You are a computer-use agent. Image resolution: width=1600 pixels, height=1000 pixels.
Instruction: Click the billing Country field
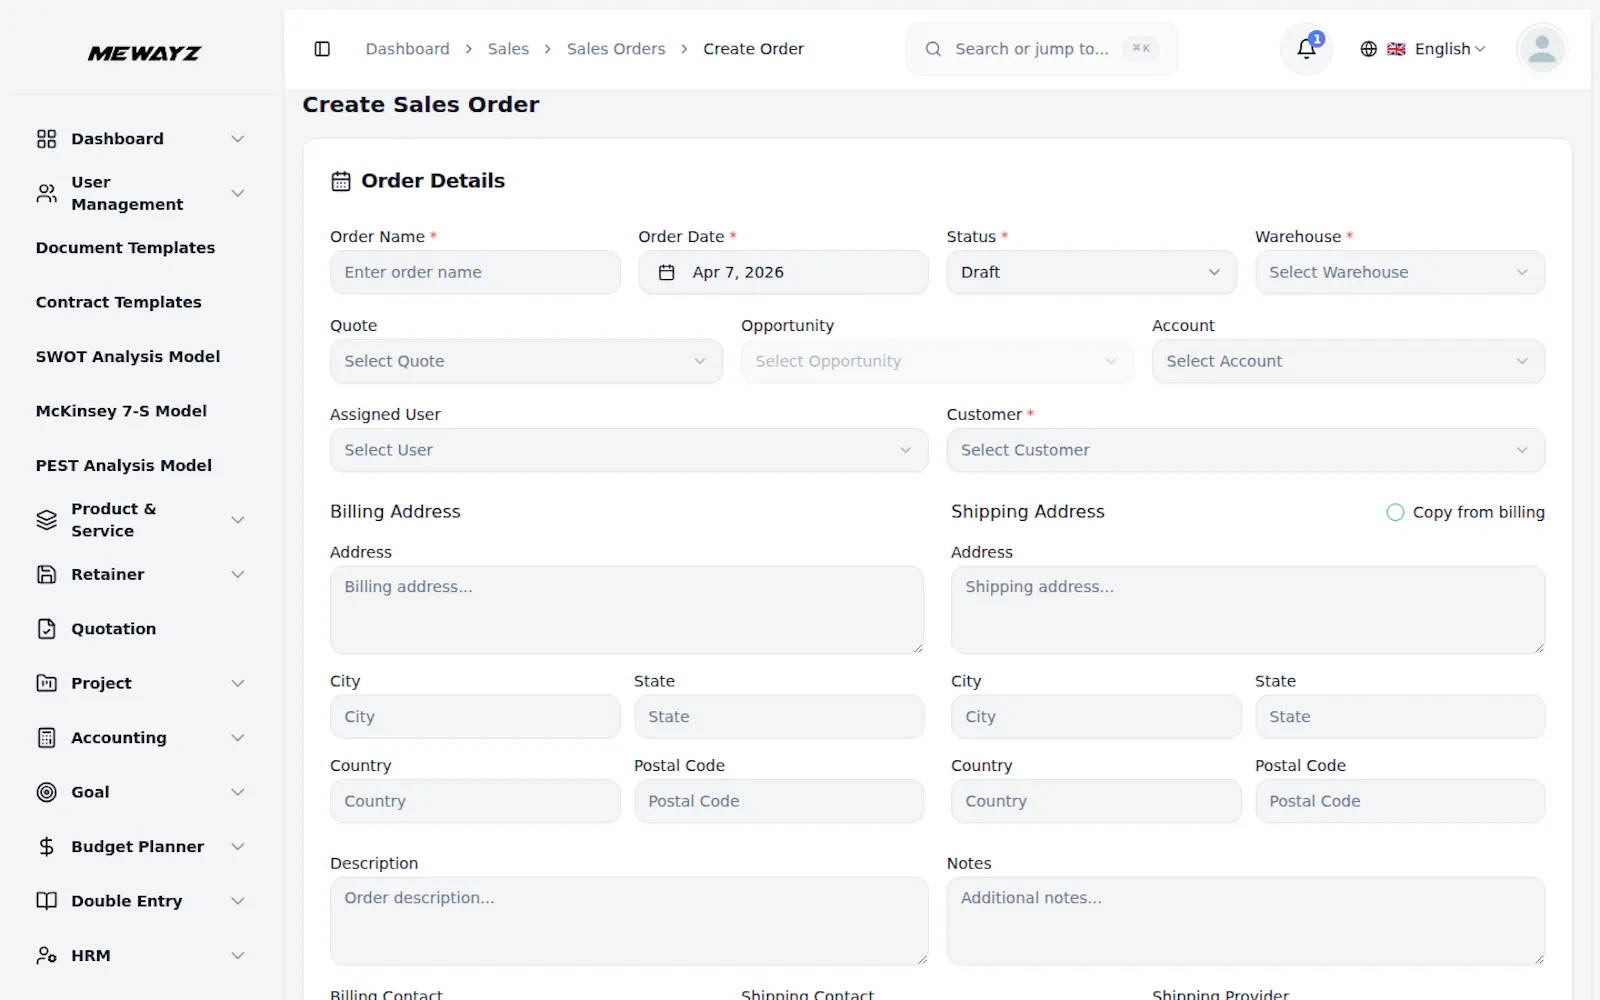pos(475,801)
